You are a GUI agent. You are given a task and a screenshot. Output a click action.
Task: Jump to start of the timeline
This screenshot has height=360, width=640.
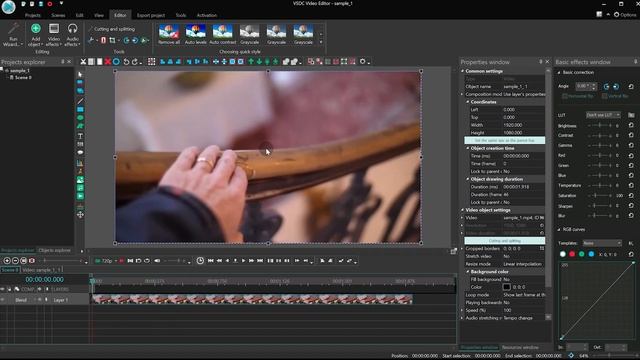point(211,260)
